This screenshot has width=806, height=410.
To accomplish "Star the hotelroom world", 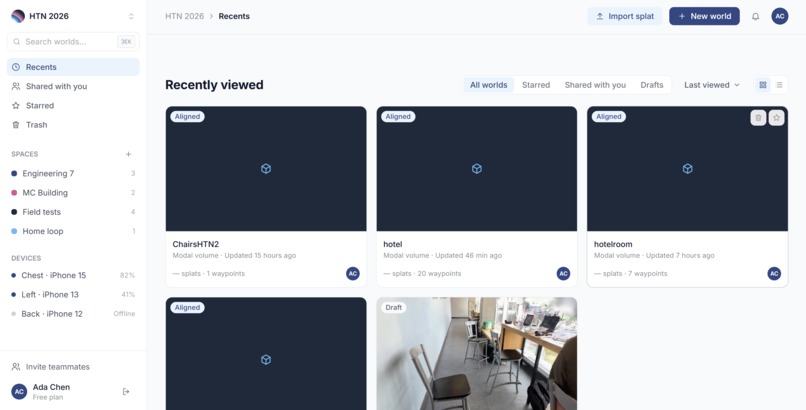I will (777, 118).
